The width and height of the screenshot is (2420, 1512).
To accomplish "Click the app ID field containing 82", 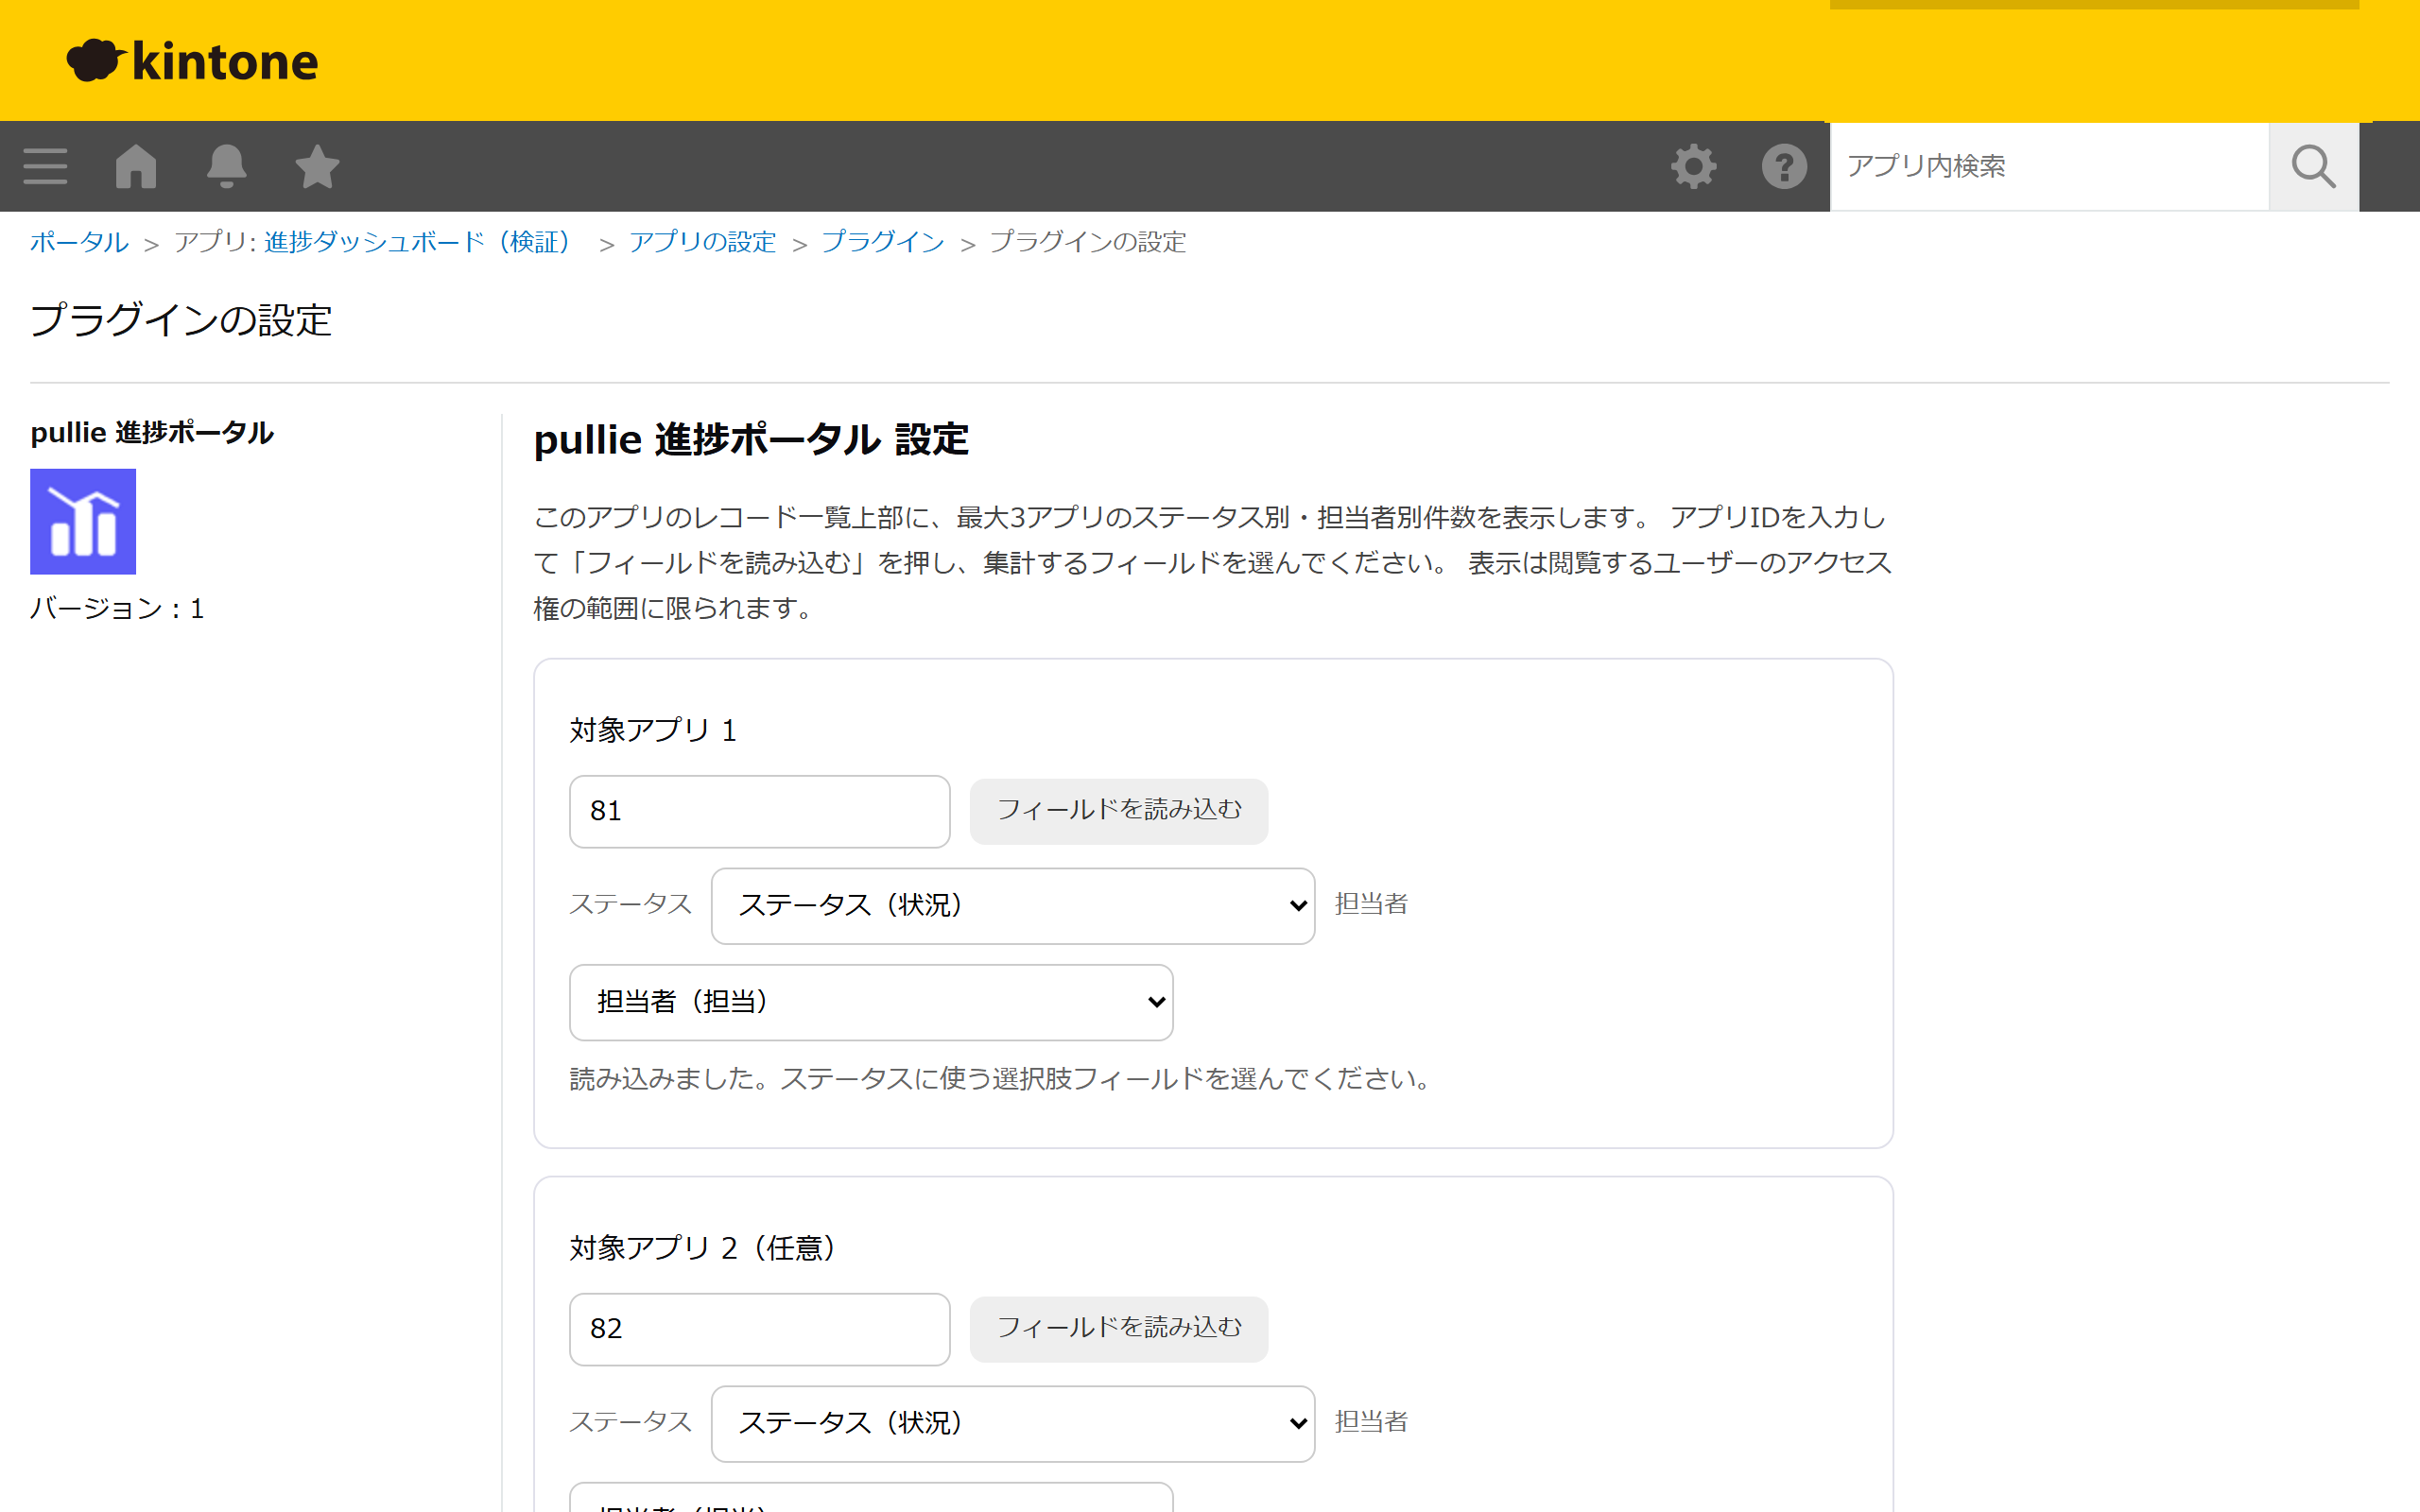I will pos(759,1329).
